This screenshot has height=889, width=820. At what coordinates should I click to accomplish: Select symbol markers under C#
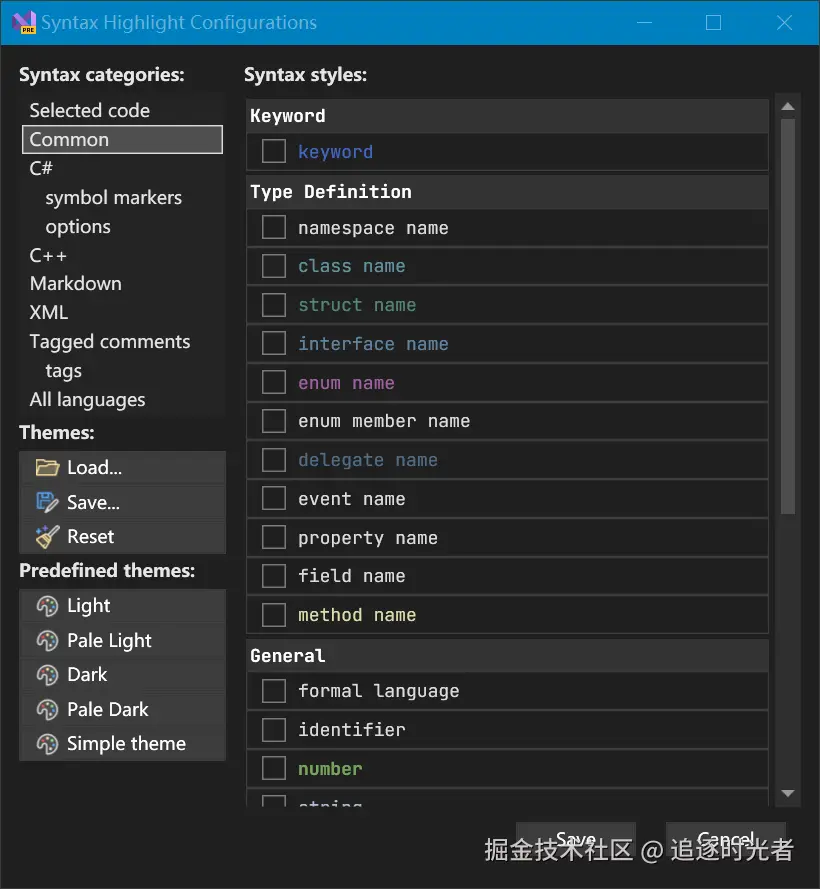click(x=113, y=198)
